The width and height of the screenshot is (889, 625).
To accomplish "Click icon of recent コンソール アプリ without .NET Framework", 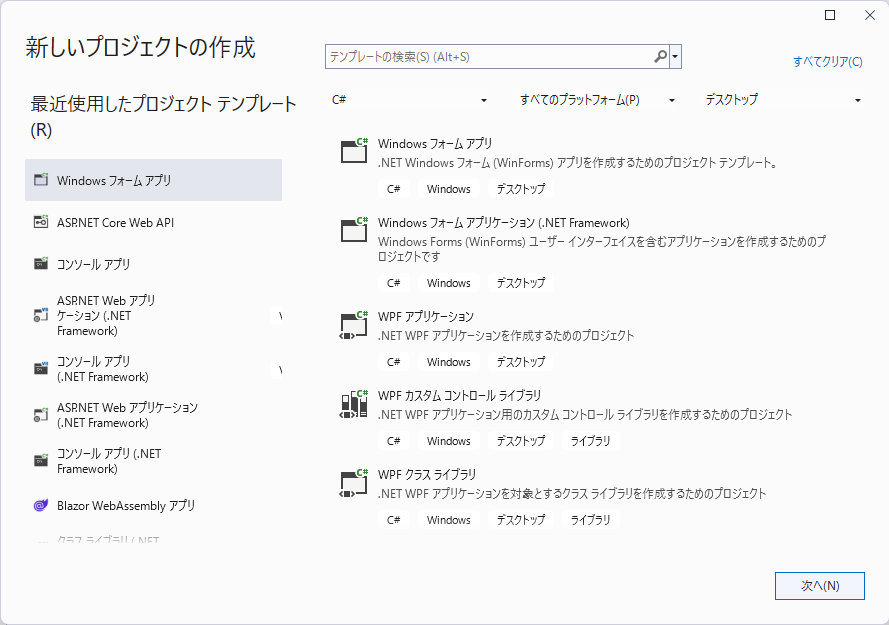I will coord(41,264).
